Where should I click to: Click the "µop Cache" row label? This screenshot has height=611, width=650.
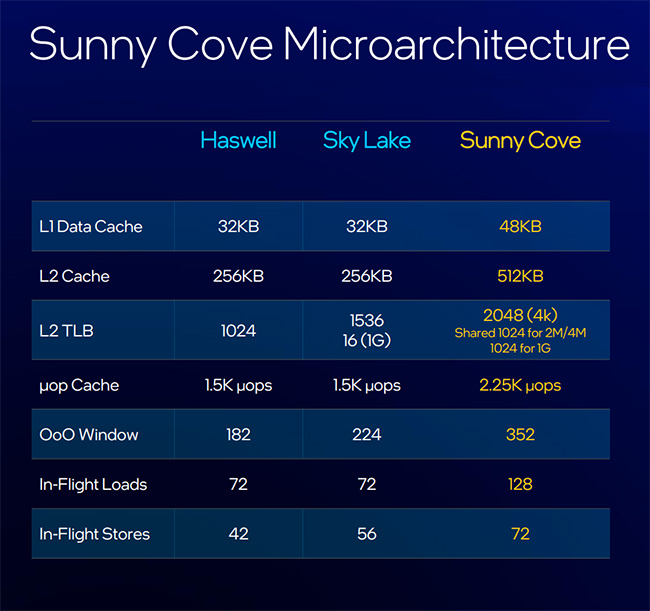(x=79, y=386)
